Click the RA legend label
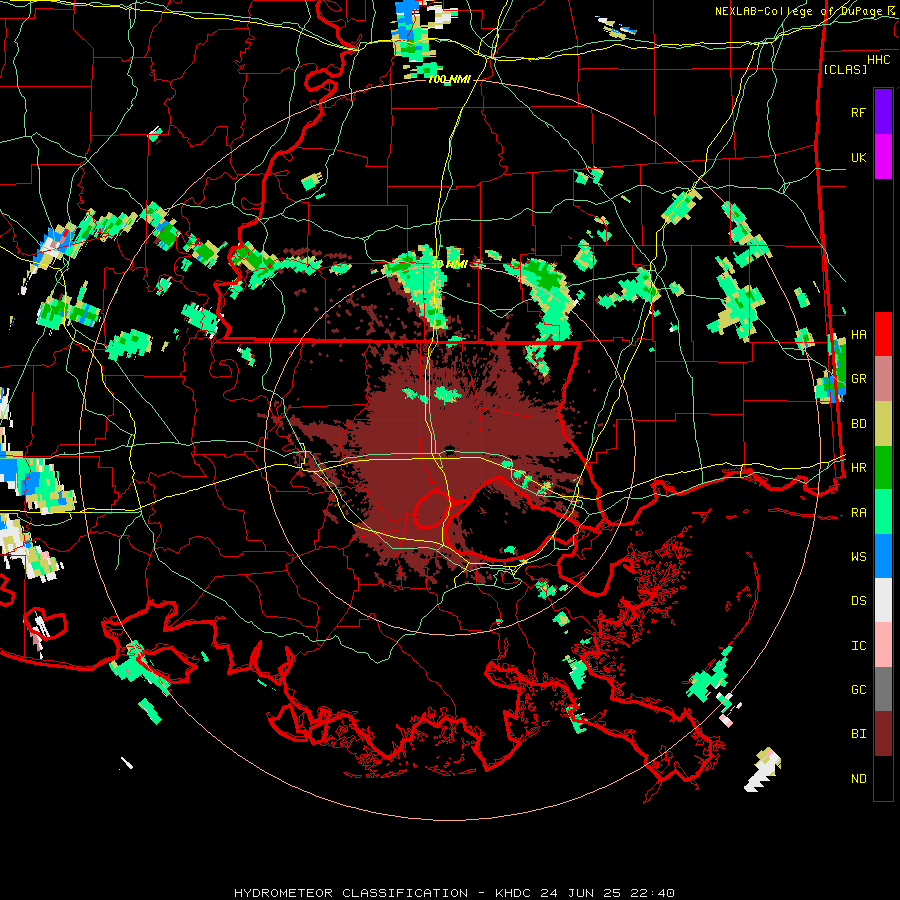The height and width of the screenshot is (900, 900). tap(858, 513)
